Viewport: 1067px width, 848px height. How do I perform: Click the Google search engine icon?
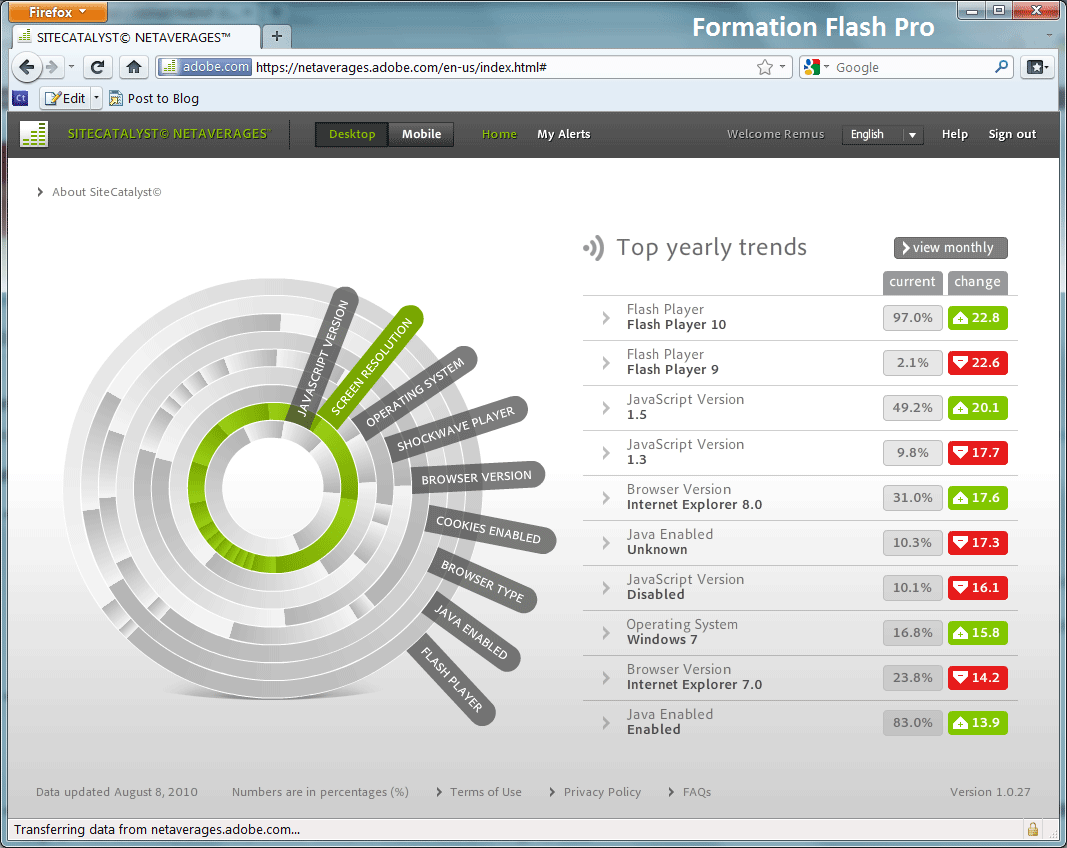812,67
